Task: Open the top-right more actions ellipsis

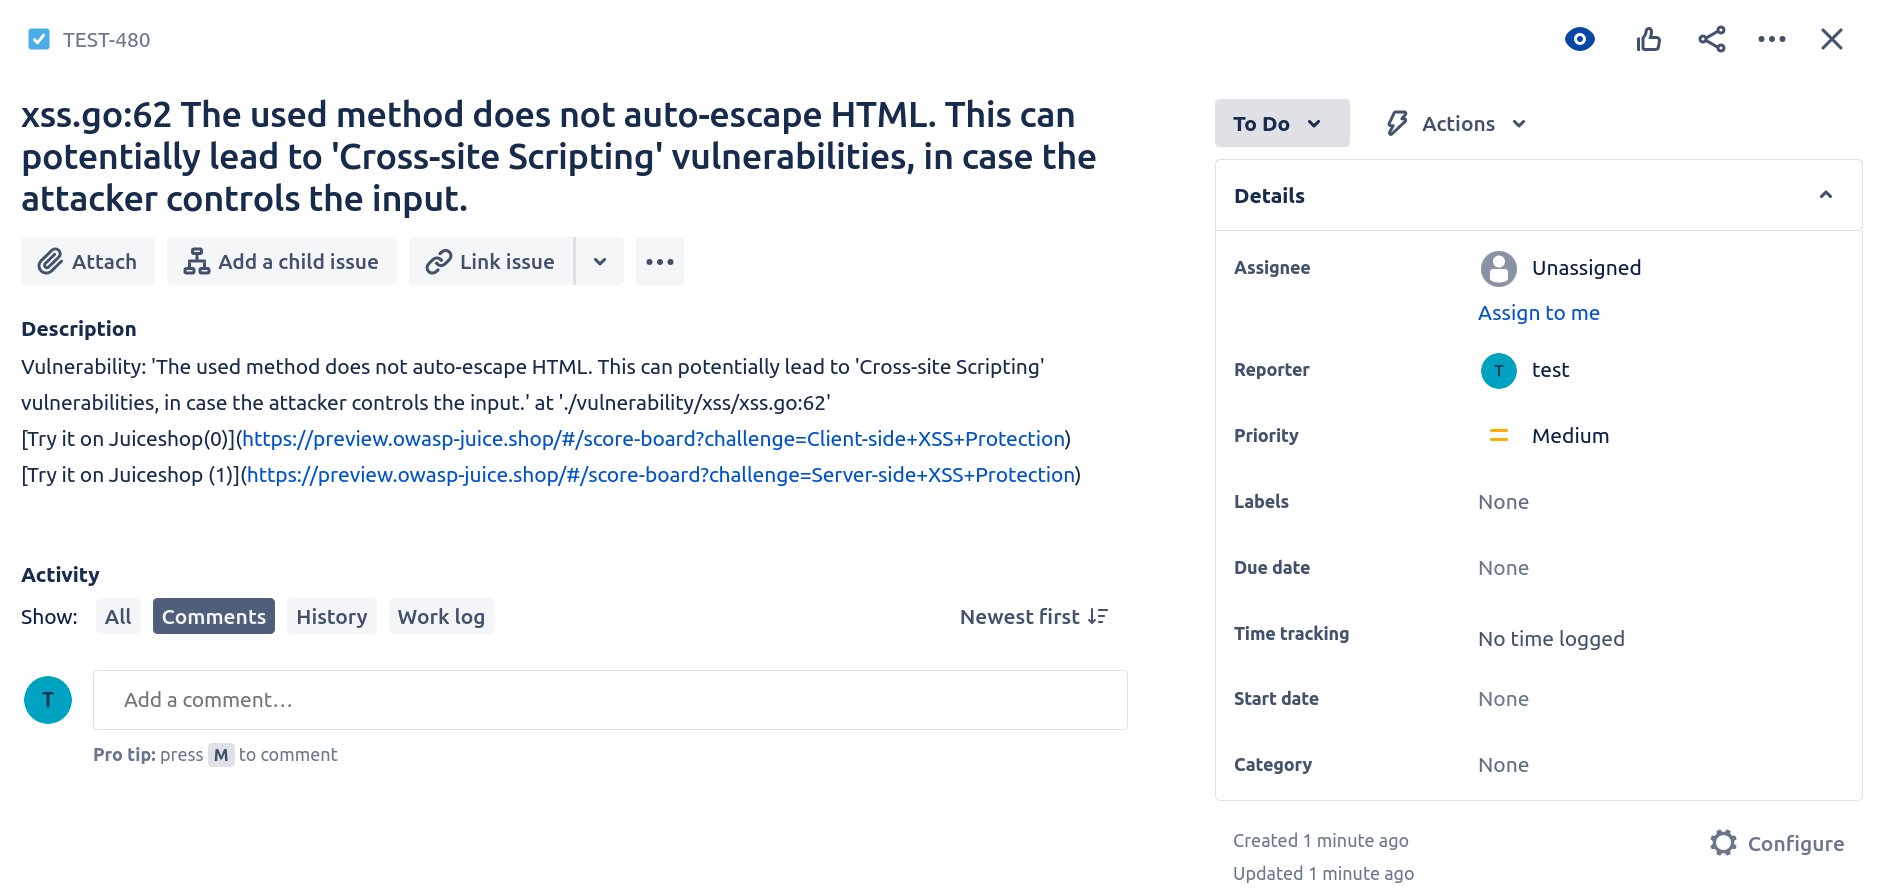Action: [x=1771, y=40]
